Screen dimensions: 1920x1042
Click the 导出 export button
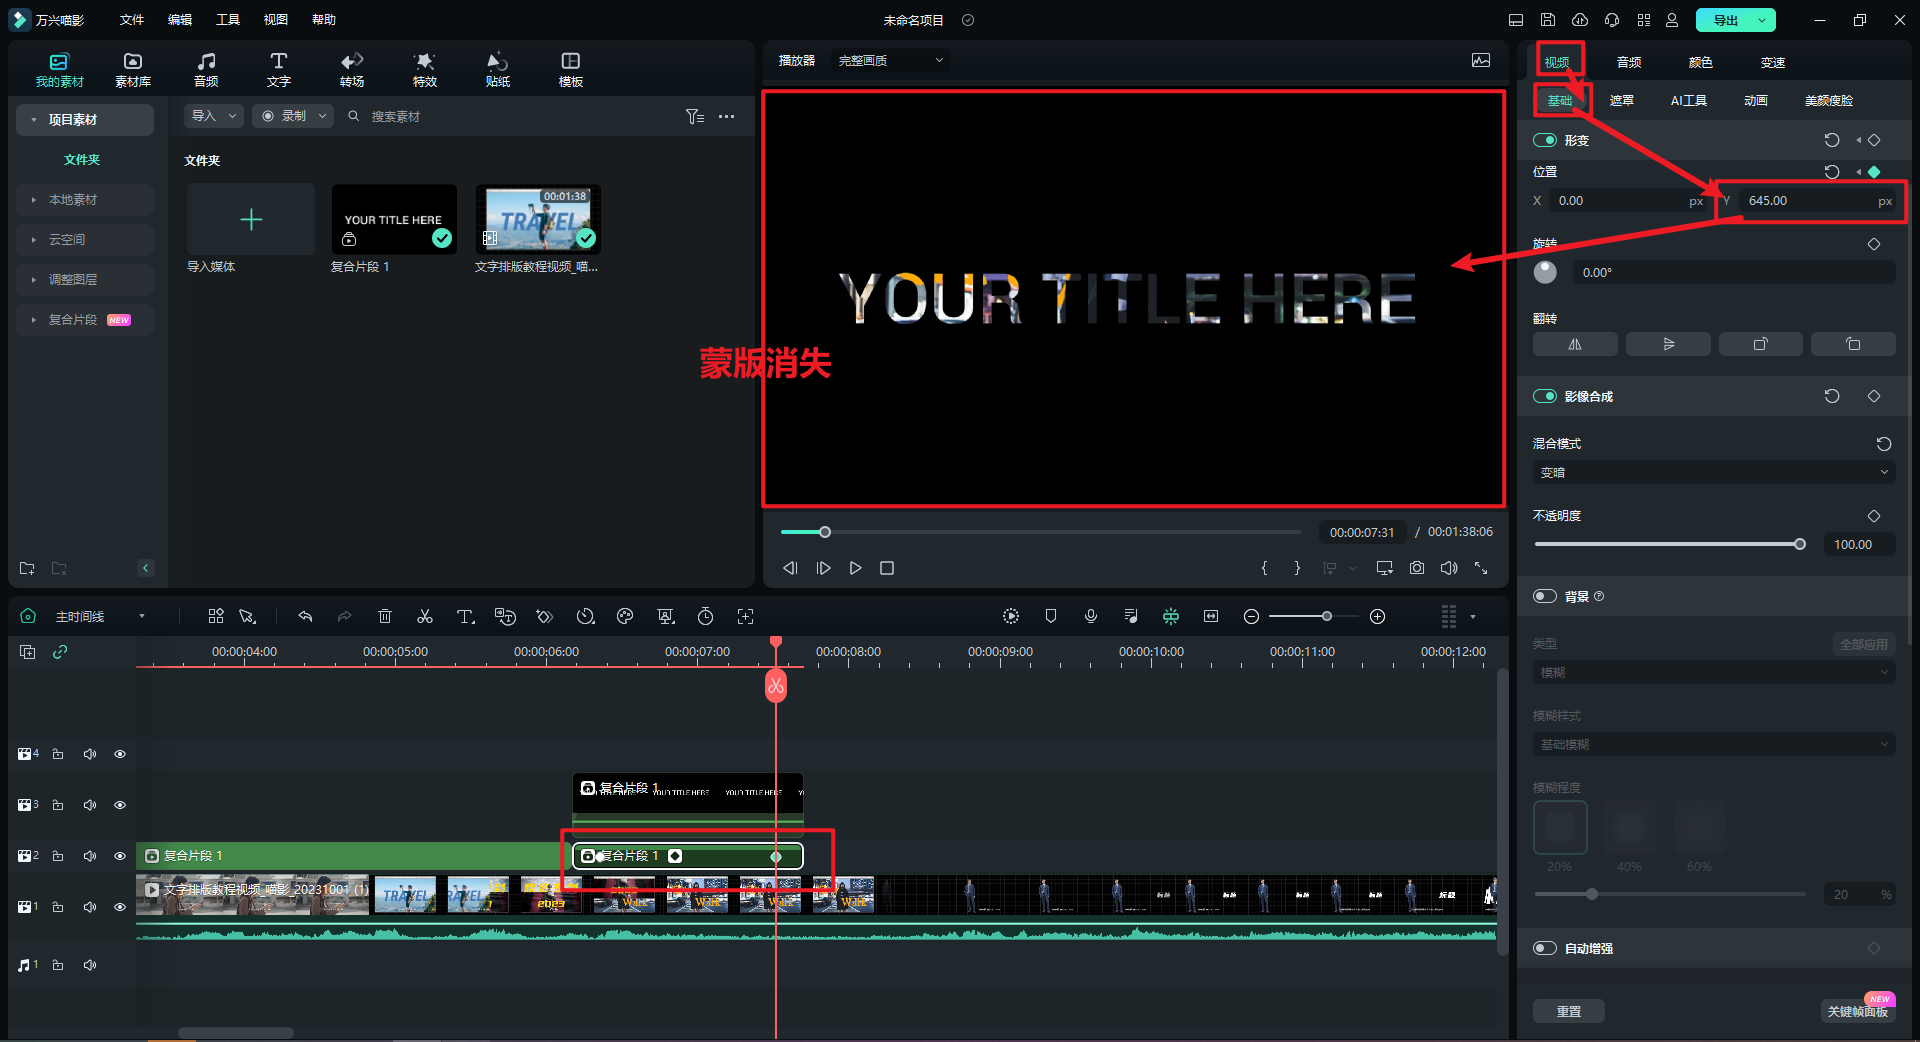tap(1725, 20)
